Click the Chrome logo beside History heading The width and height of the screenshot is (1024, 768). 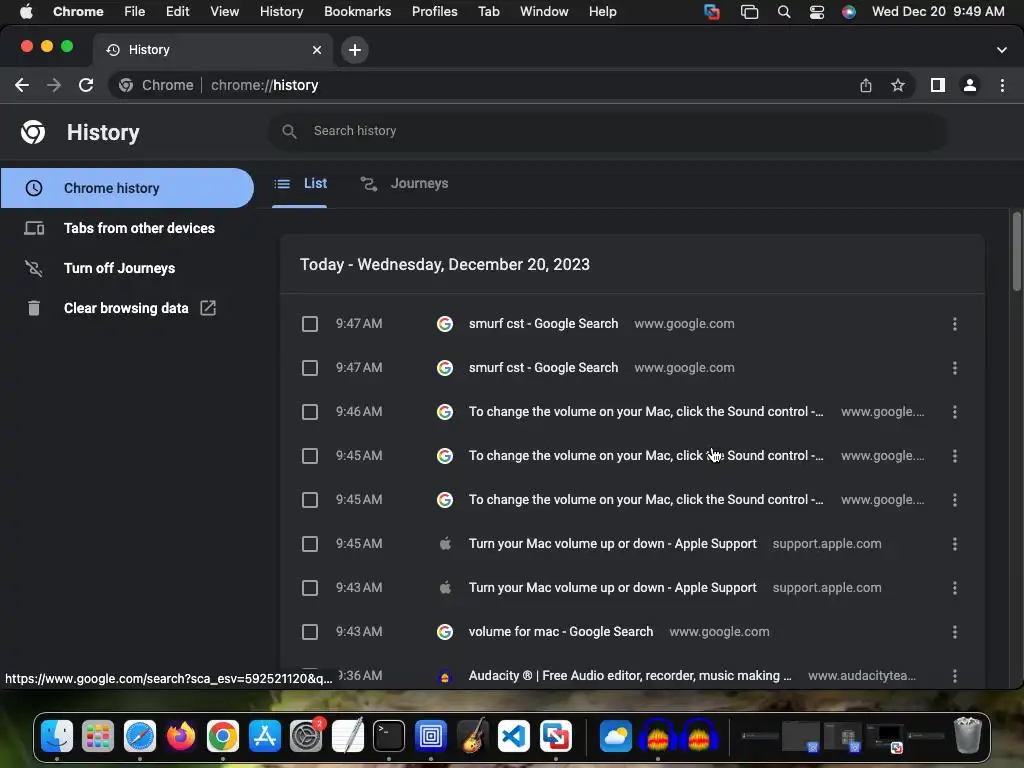[x=33, y=132]
